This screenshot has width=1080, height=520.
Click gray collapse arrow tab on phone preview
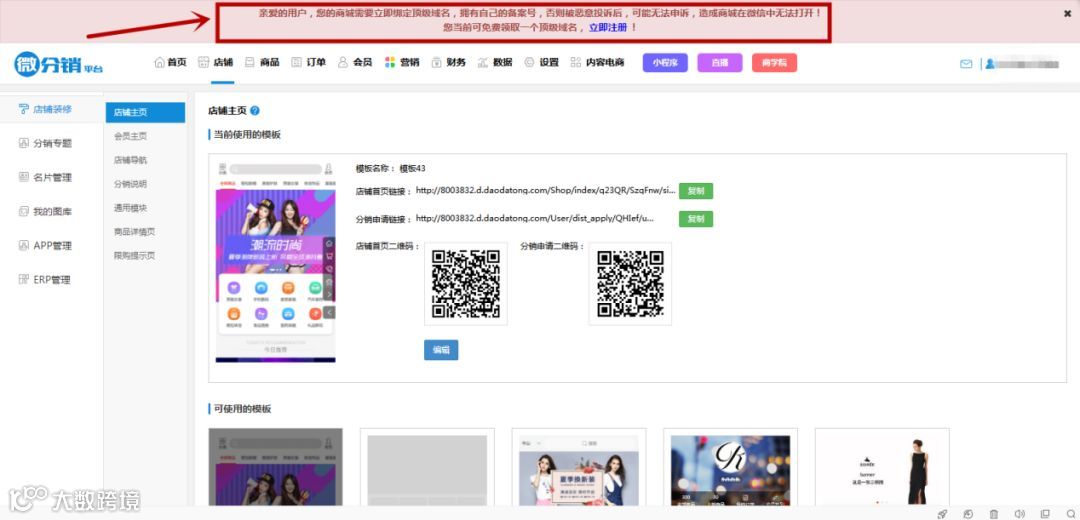pyautogui.click(x=329, y=312)
